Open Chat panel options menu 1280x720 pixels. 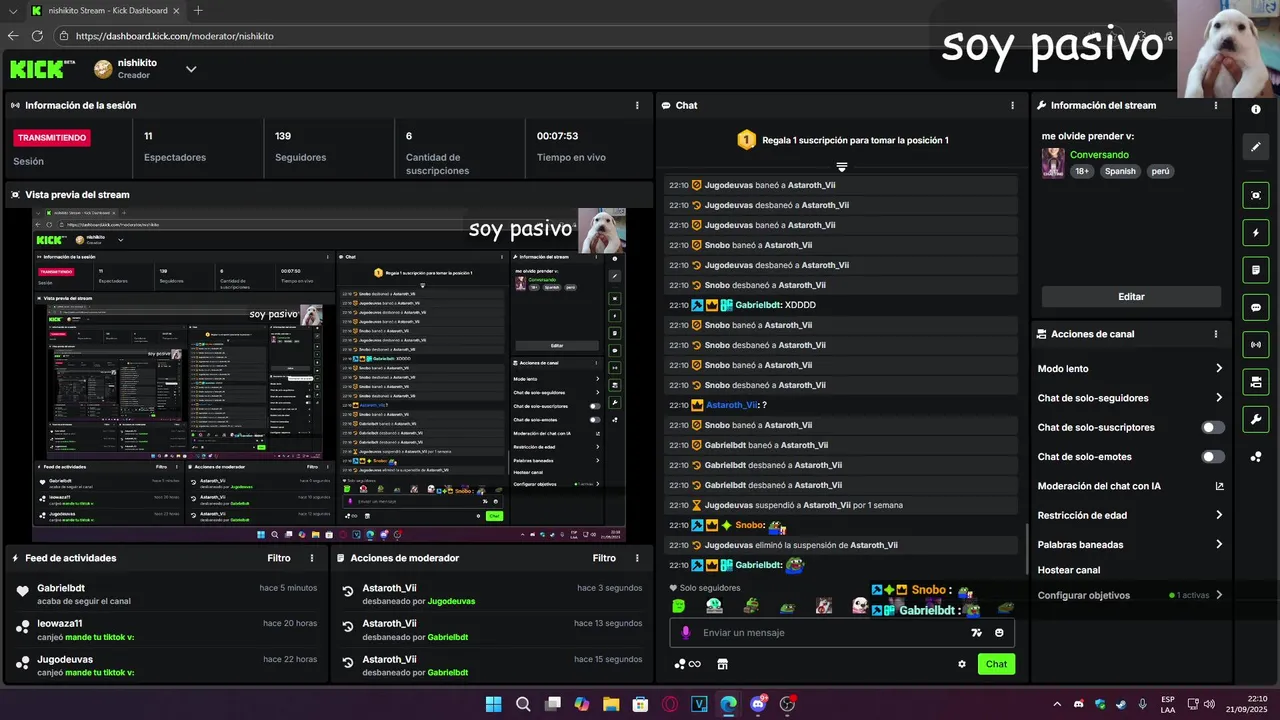point(1012,105)
